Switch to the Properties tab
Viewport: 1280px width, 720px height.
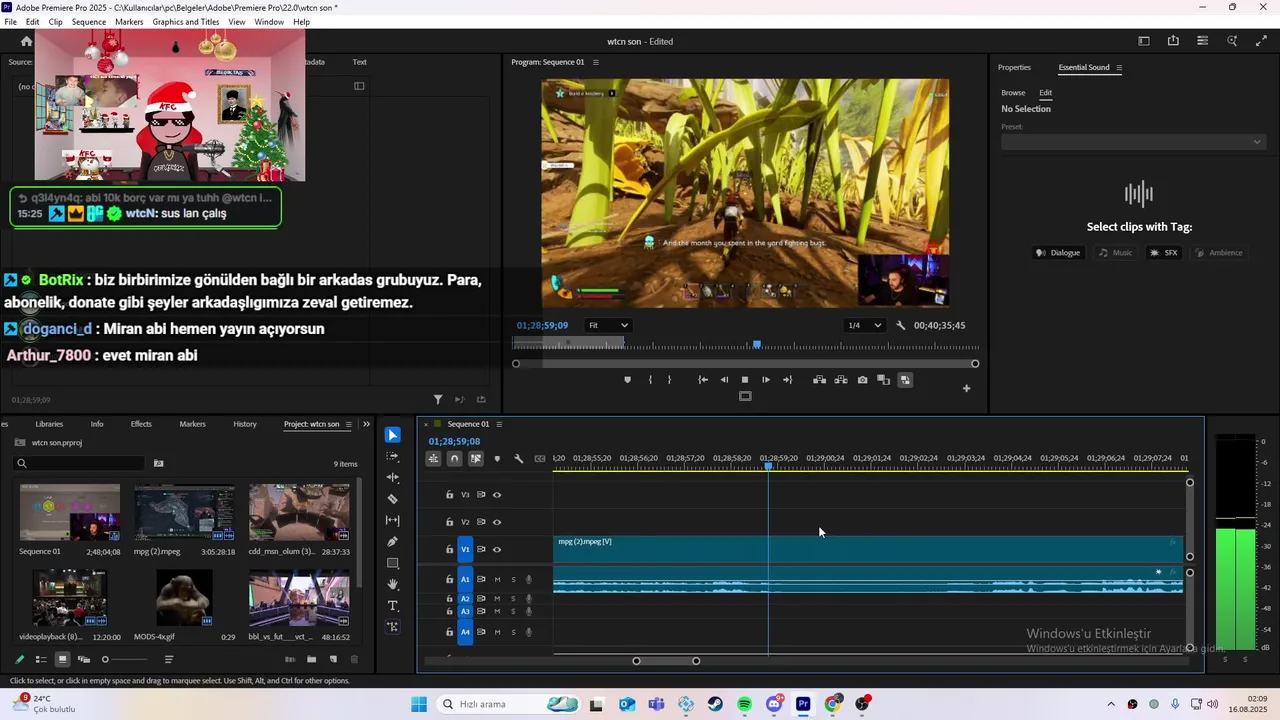point(1014,68)
